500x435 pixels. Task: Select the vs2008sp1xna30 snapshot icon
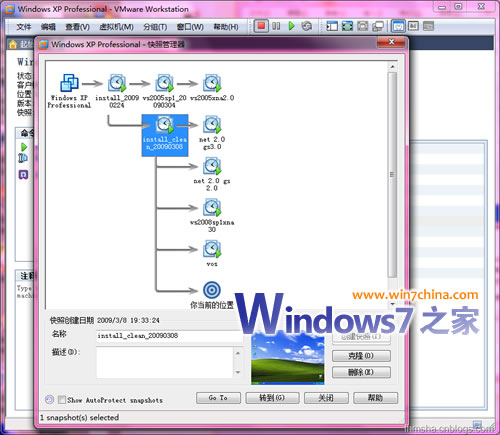pyautogui.click(x=212, y=208)
